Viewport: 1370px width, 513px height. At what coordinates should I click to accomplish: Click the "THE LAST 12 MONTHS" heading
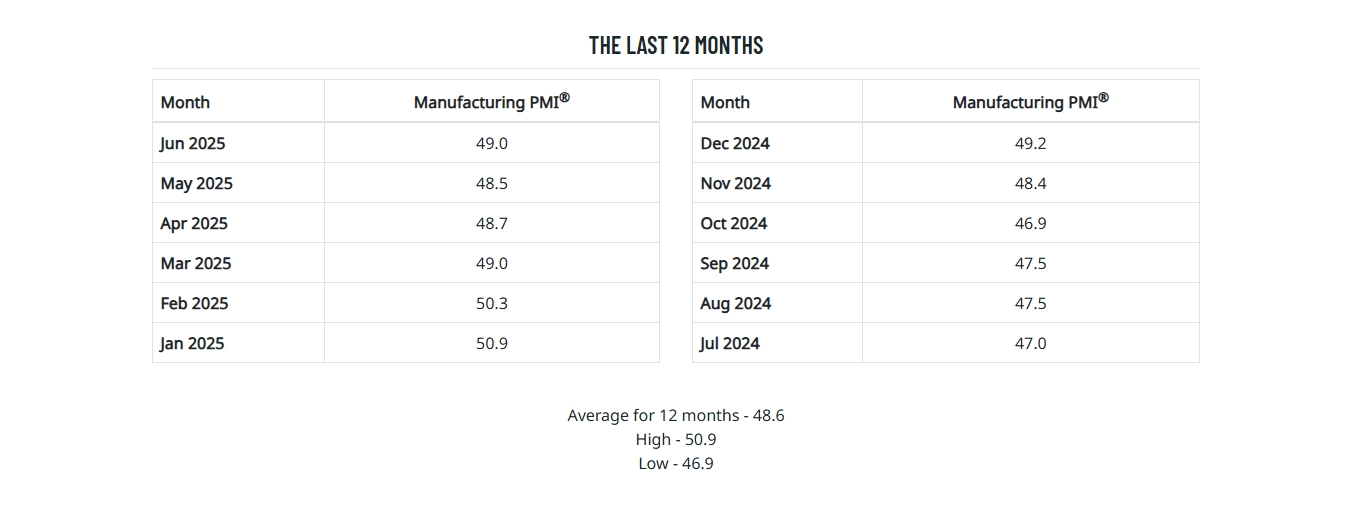pyautogui.click(x=676, y=45)
